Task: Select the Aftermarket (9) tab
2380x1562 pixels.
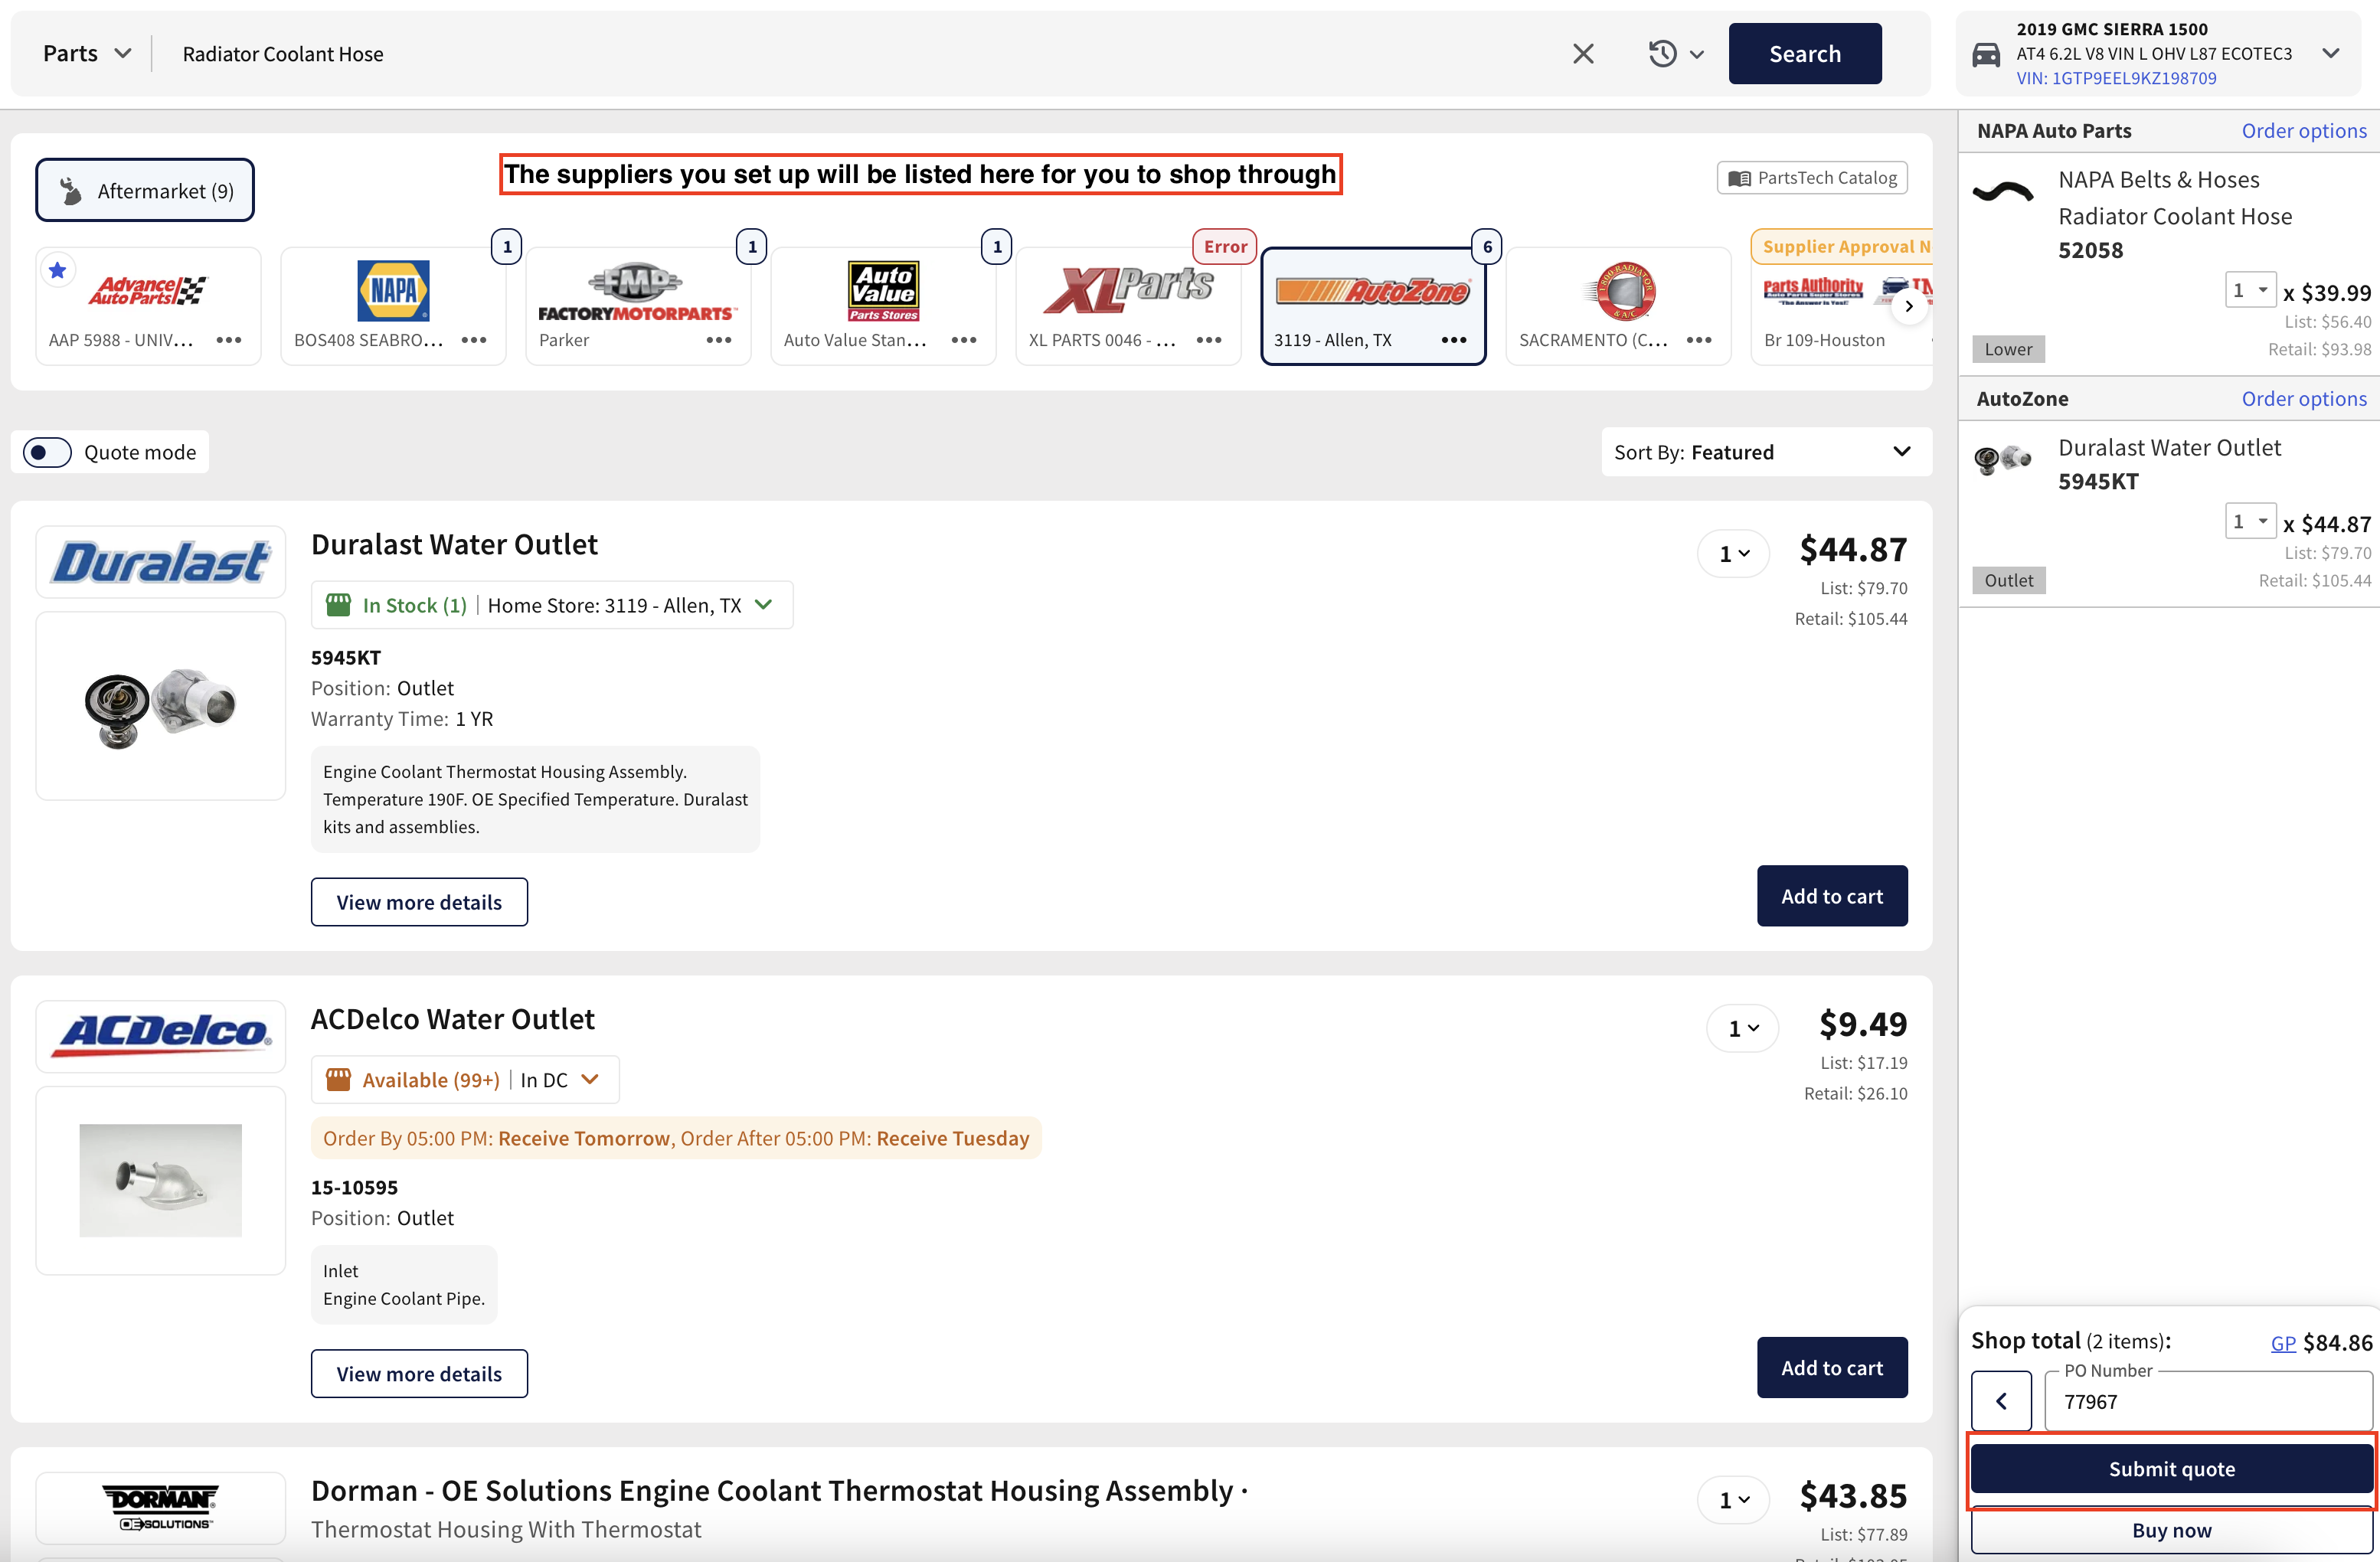Action: pos(145,190)
